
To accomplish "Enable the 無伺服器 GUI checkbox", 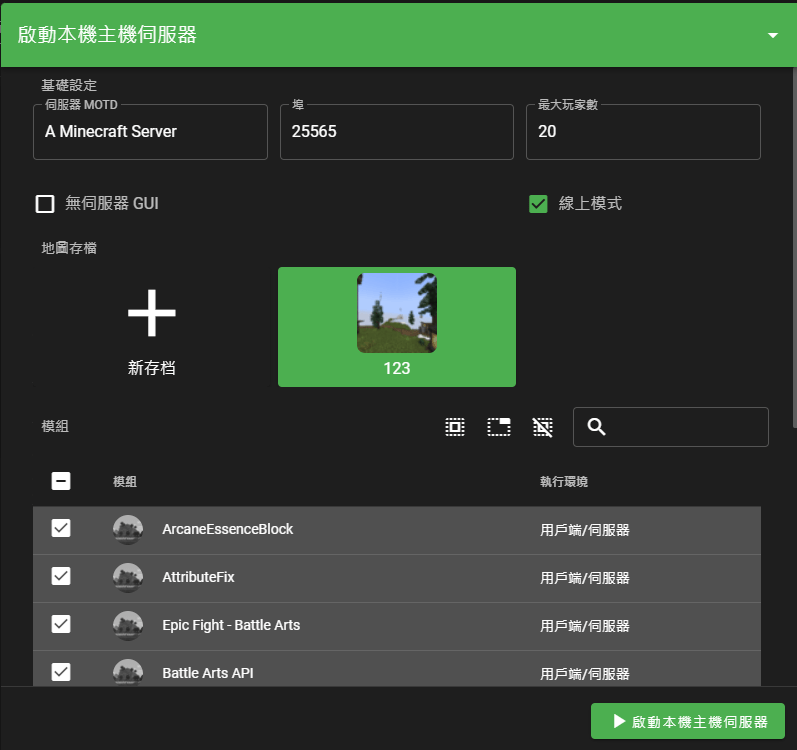I will coord(45,204).
